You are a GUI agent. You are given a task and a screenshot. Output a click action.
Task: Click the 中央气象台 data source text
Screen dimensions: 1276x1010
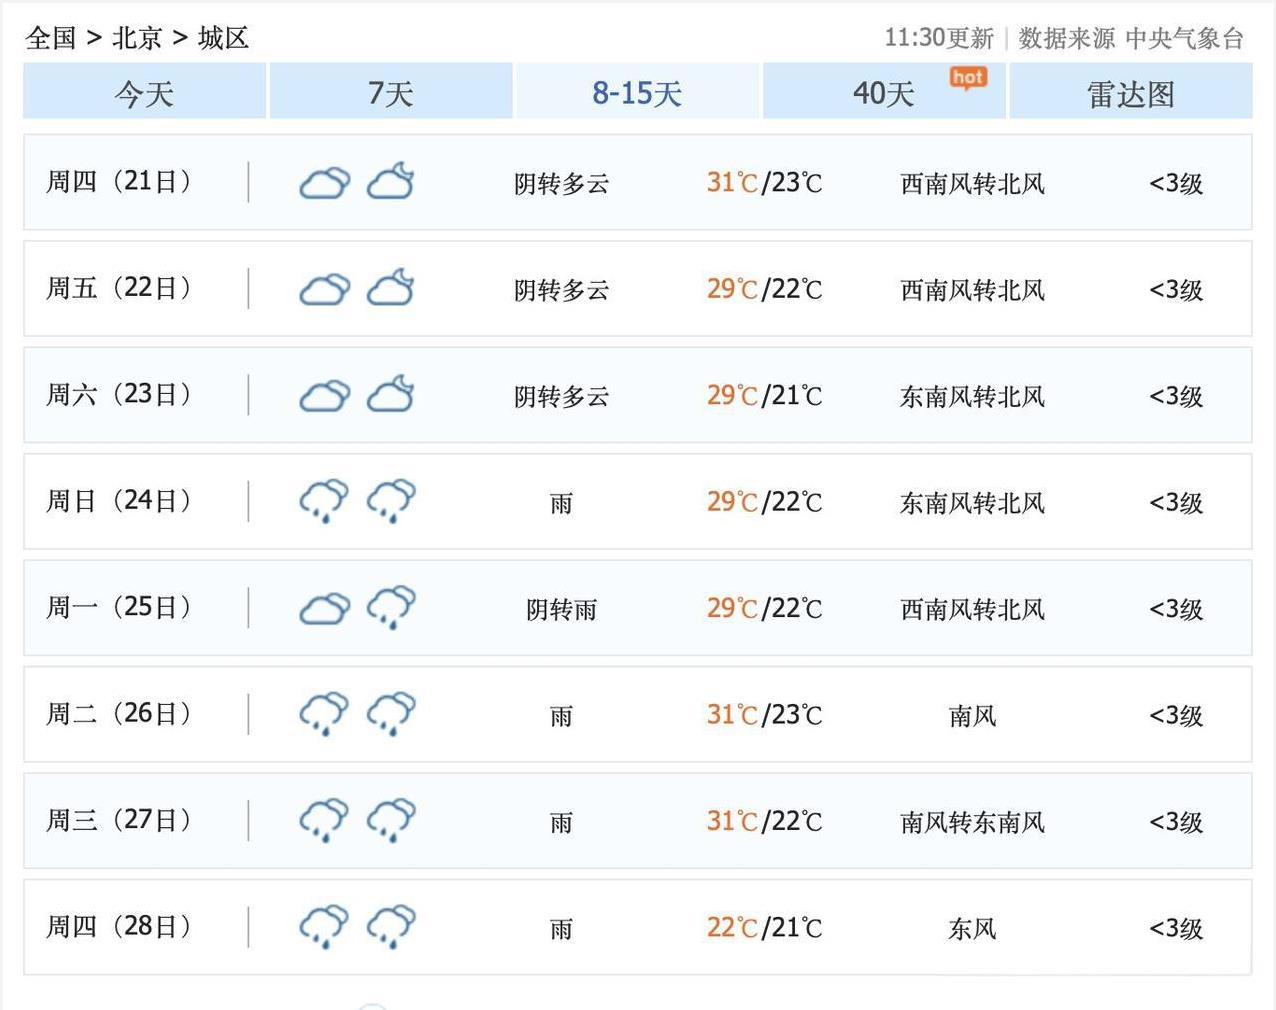pyautogui.click(x=1184, y=38)
